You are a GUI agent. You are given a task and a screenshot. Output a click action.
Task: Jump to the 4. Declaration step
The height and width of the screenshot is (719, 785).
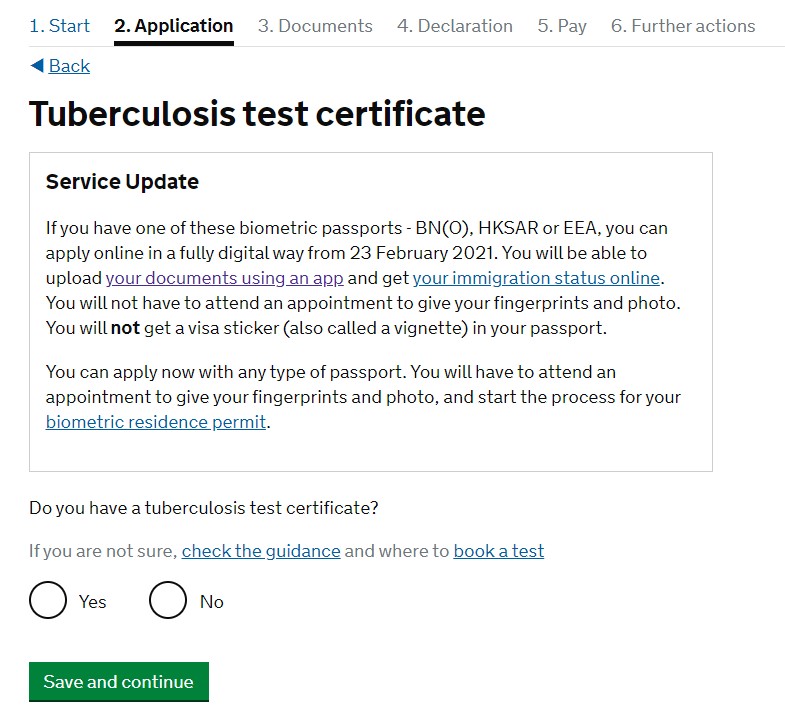coord(454,26)
